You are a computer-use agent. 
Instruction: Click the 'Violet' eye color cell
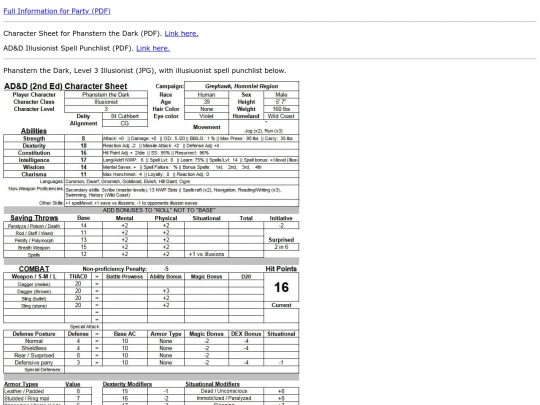[206, 116]
